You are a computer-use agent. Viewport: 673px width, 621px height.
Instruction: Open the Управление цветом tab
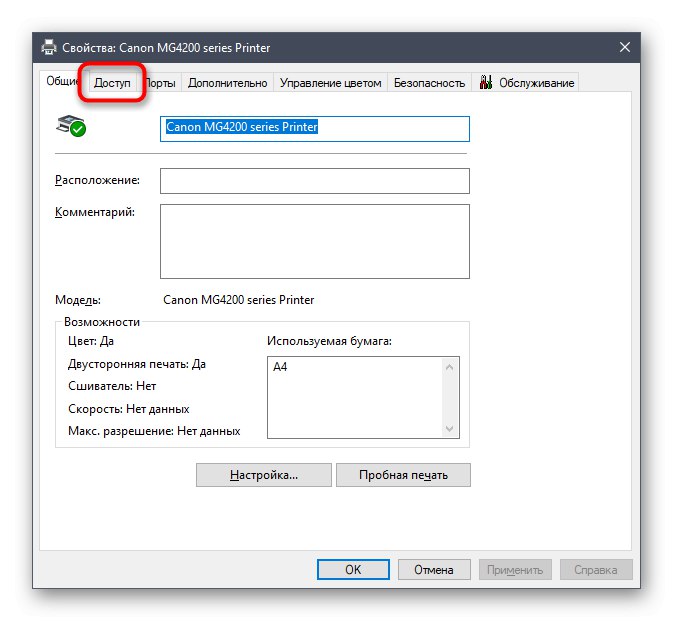point(330,83)
